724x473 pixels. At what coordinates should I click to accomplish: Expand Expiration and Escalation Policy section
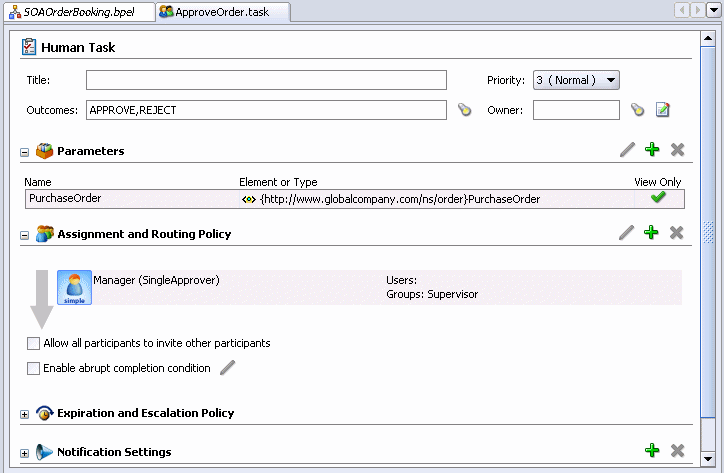24,414
